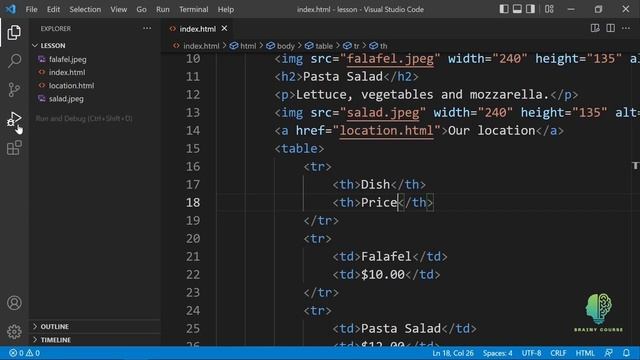Follow the salad.jpeg link in code

383,113
